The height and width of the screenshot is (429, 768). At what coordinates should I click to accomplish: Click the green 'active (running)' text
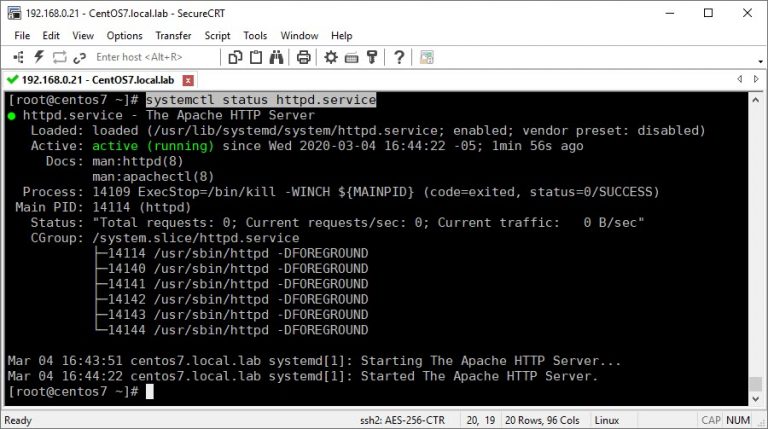(x=153, y=146)
